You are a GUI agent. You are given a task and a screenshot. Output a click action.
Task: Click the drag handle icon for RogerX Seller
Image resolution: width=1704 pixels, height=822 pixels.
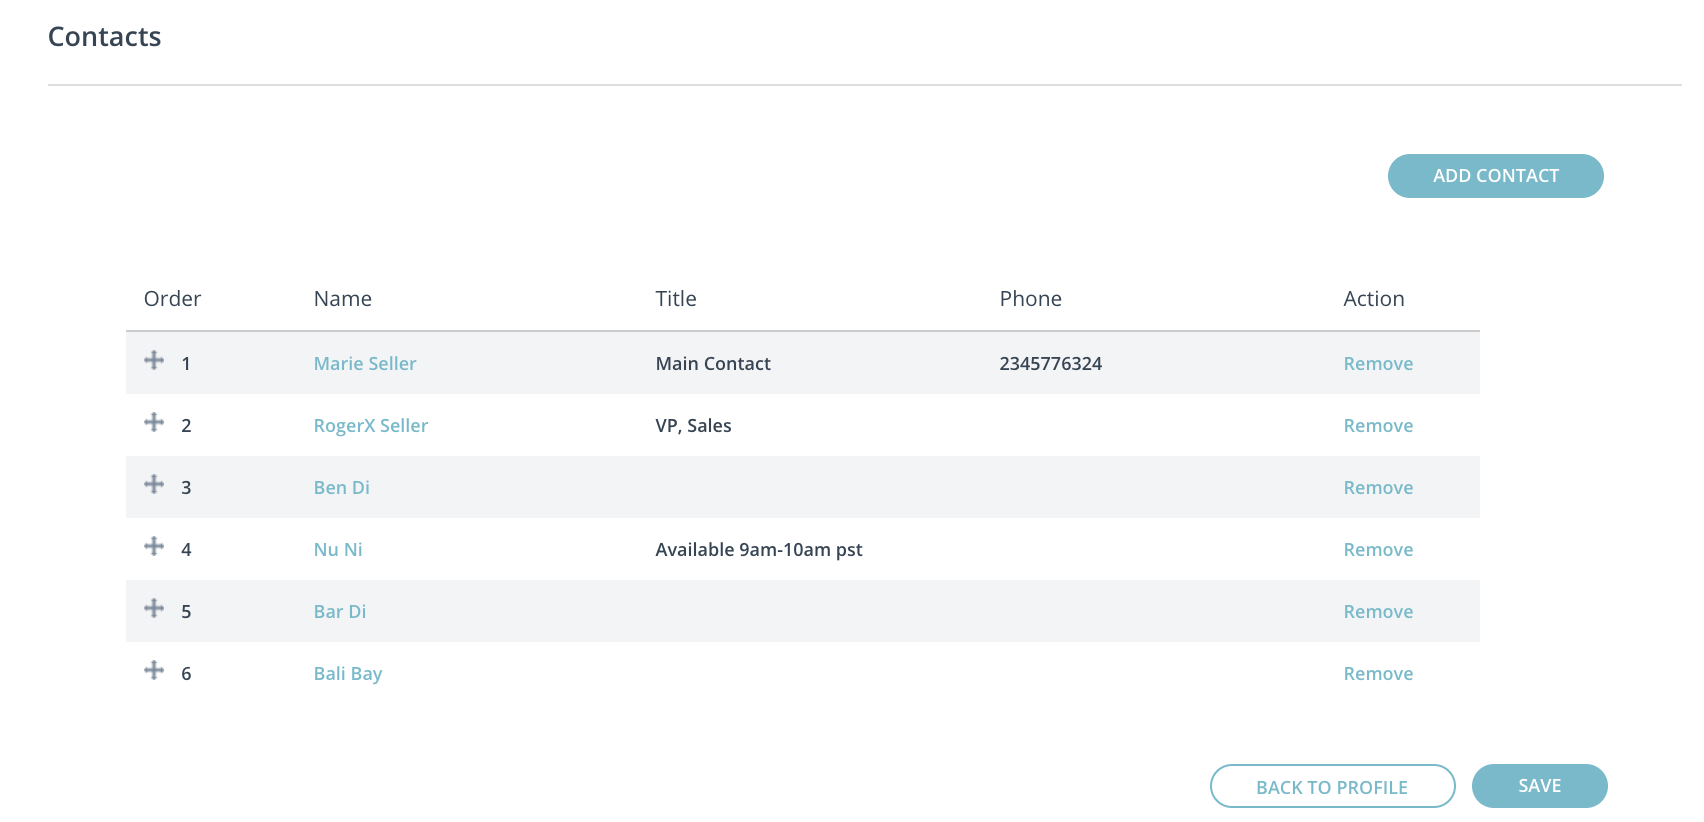point(154,422)
